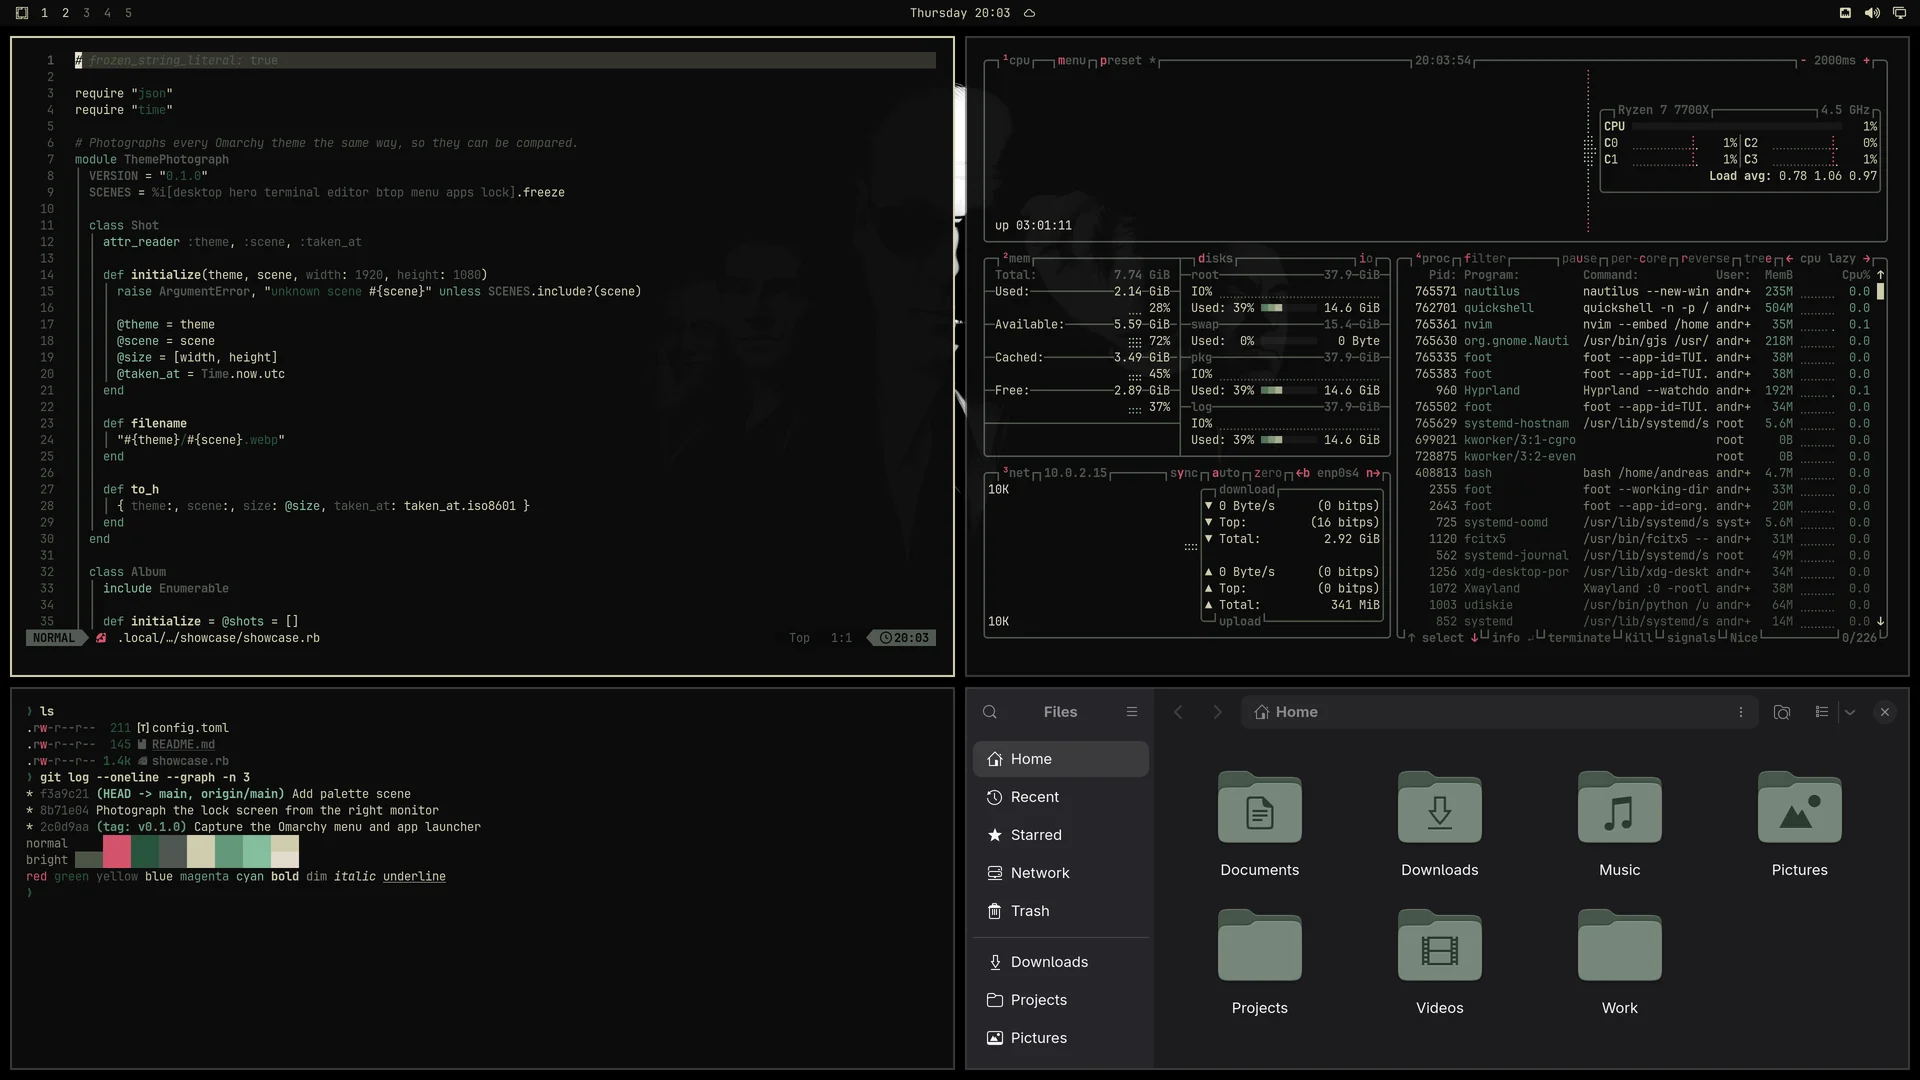Go back in Files navigation
Screen dimensions: 1920x1080
(1178, 712)
